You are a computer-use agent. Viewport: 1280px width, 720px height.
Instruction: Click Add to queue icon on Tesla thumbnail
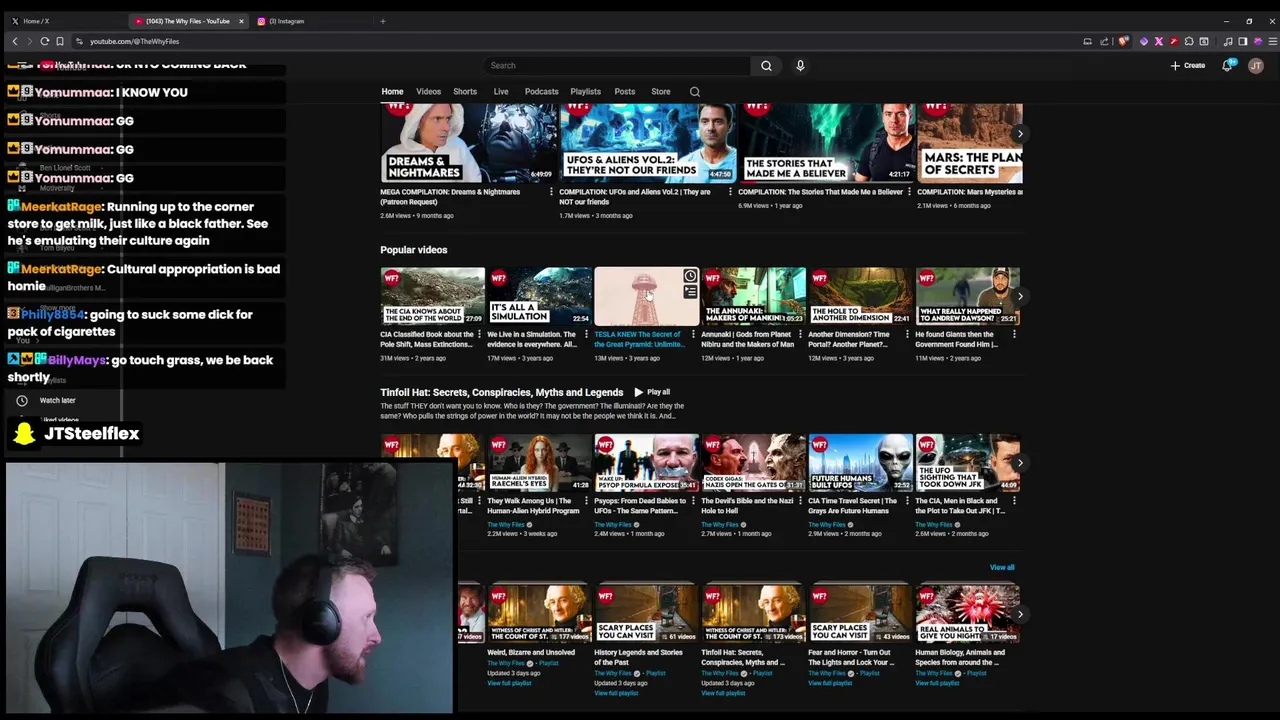coord(690,292)
